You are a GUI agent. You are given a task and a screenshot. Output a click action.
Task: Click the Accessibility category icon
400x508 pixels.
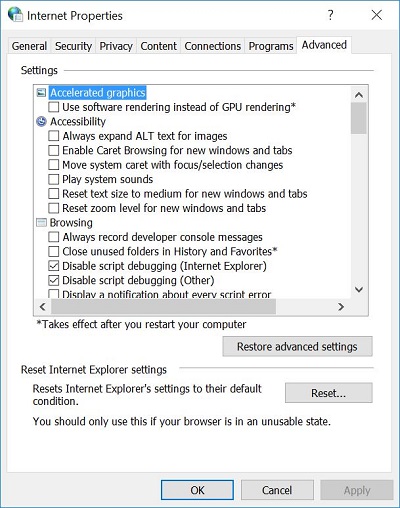pos(41,122)
